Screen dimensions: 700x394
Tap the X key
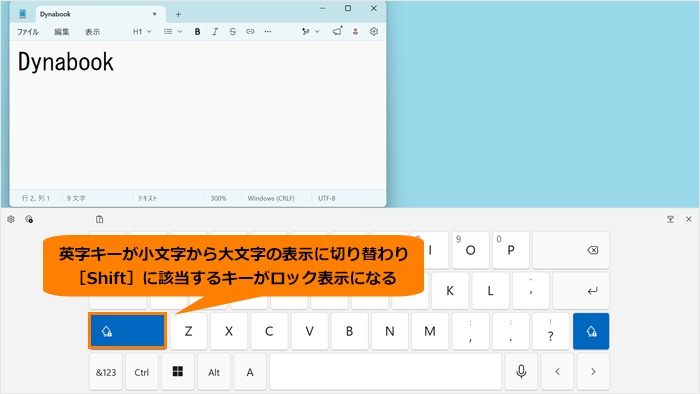point(229,331)
